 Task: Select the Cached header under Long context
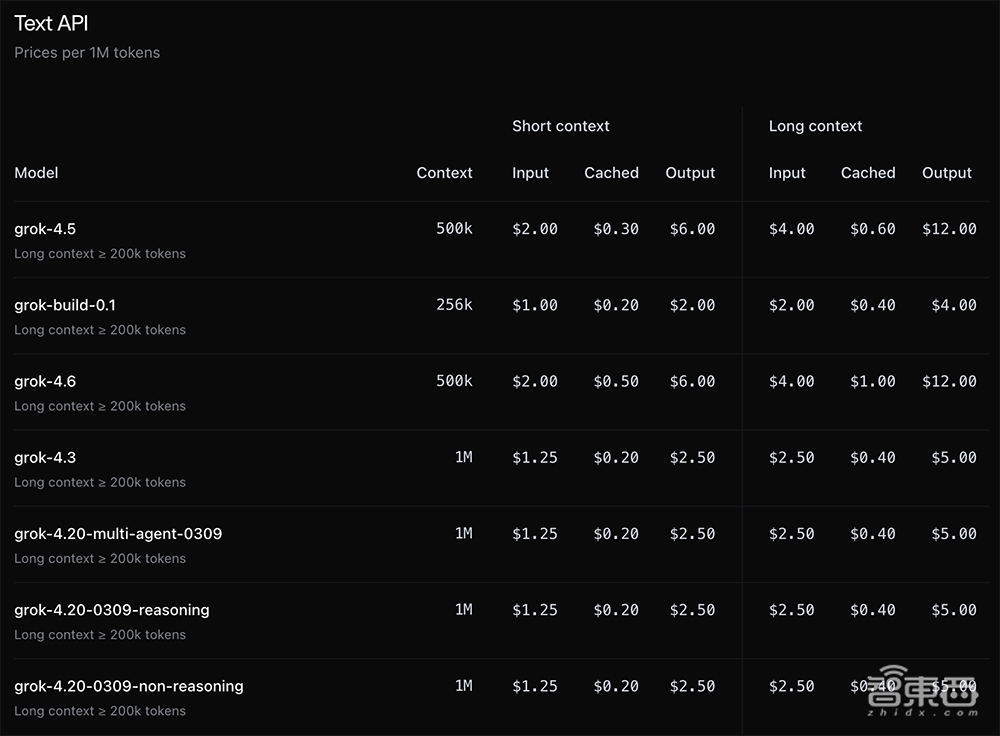click(x=868, y=173)
